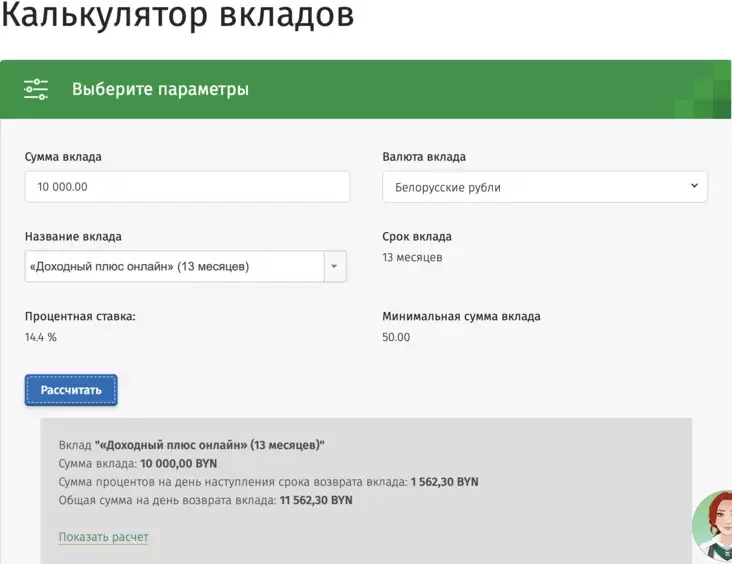Select the 1 562,30 BYN interest result
Image resolution: width=732 pixels, height=564 pixels.
pos(444,482)
